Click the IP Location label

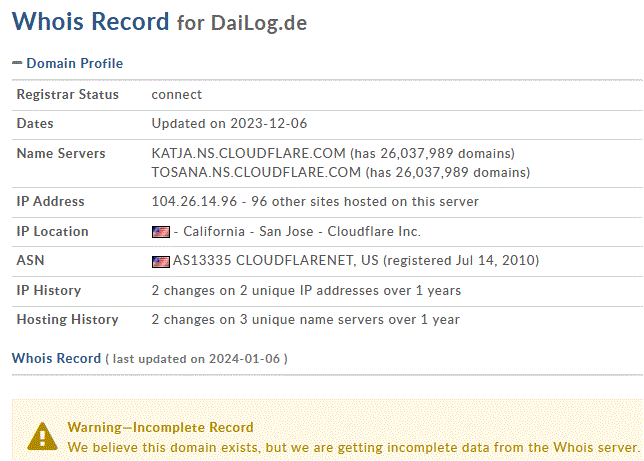52,231
